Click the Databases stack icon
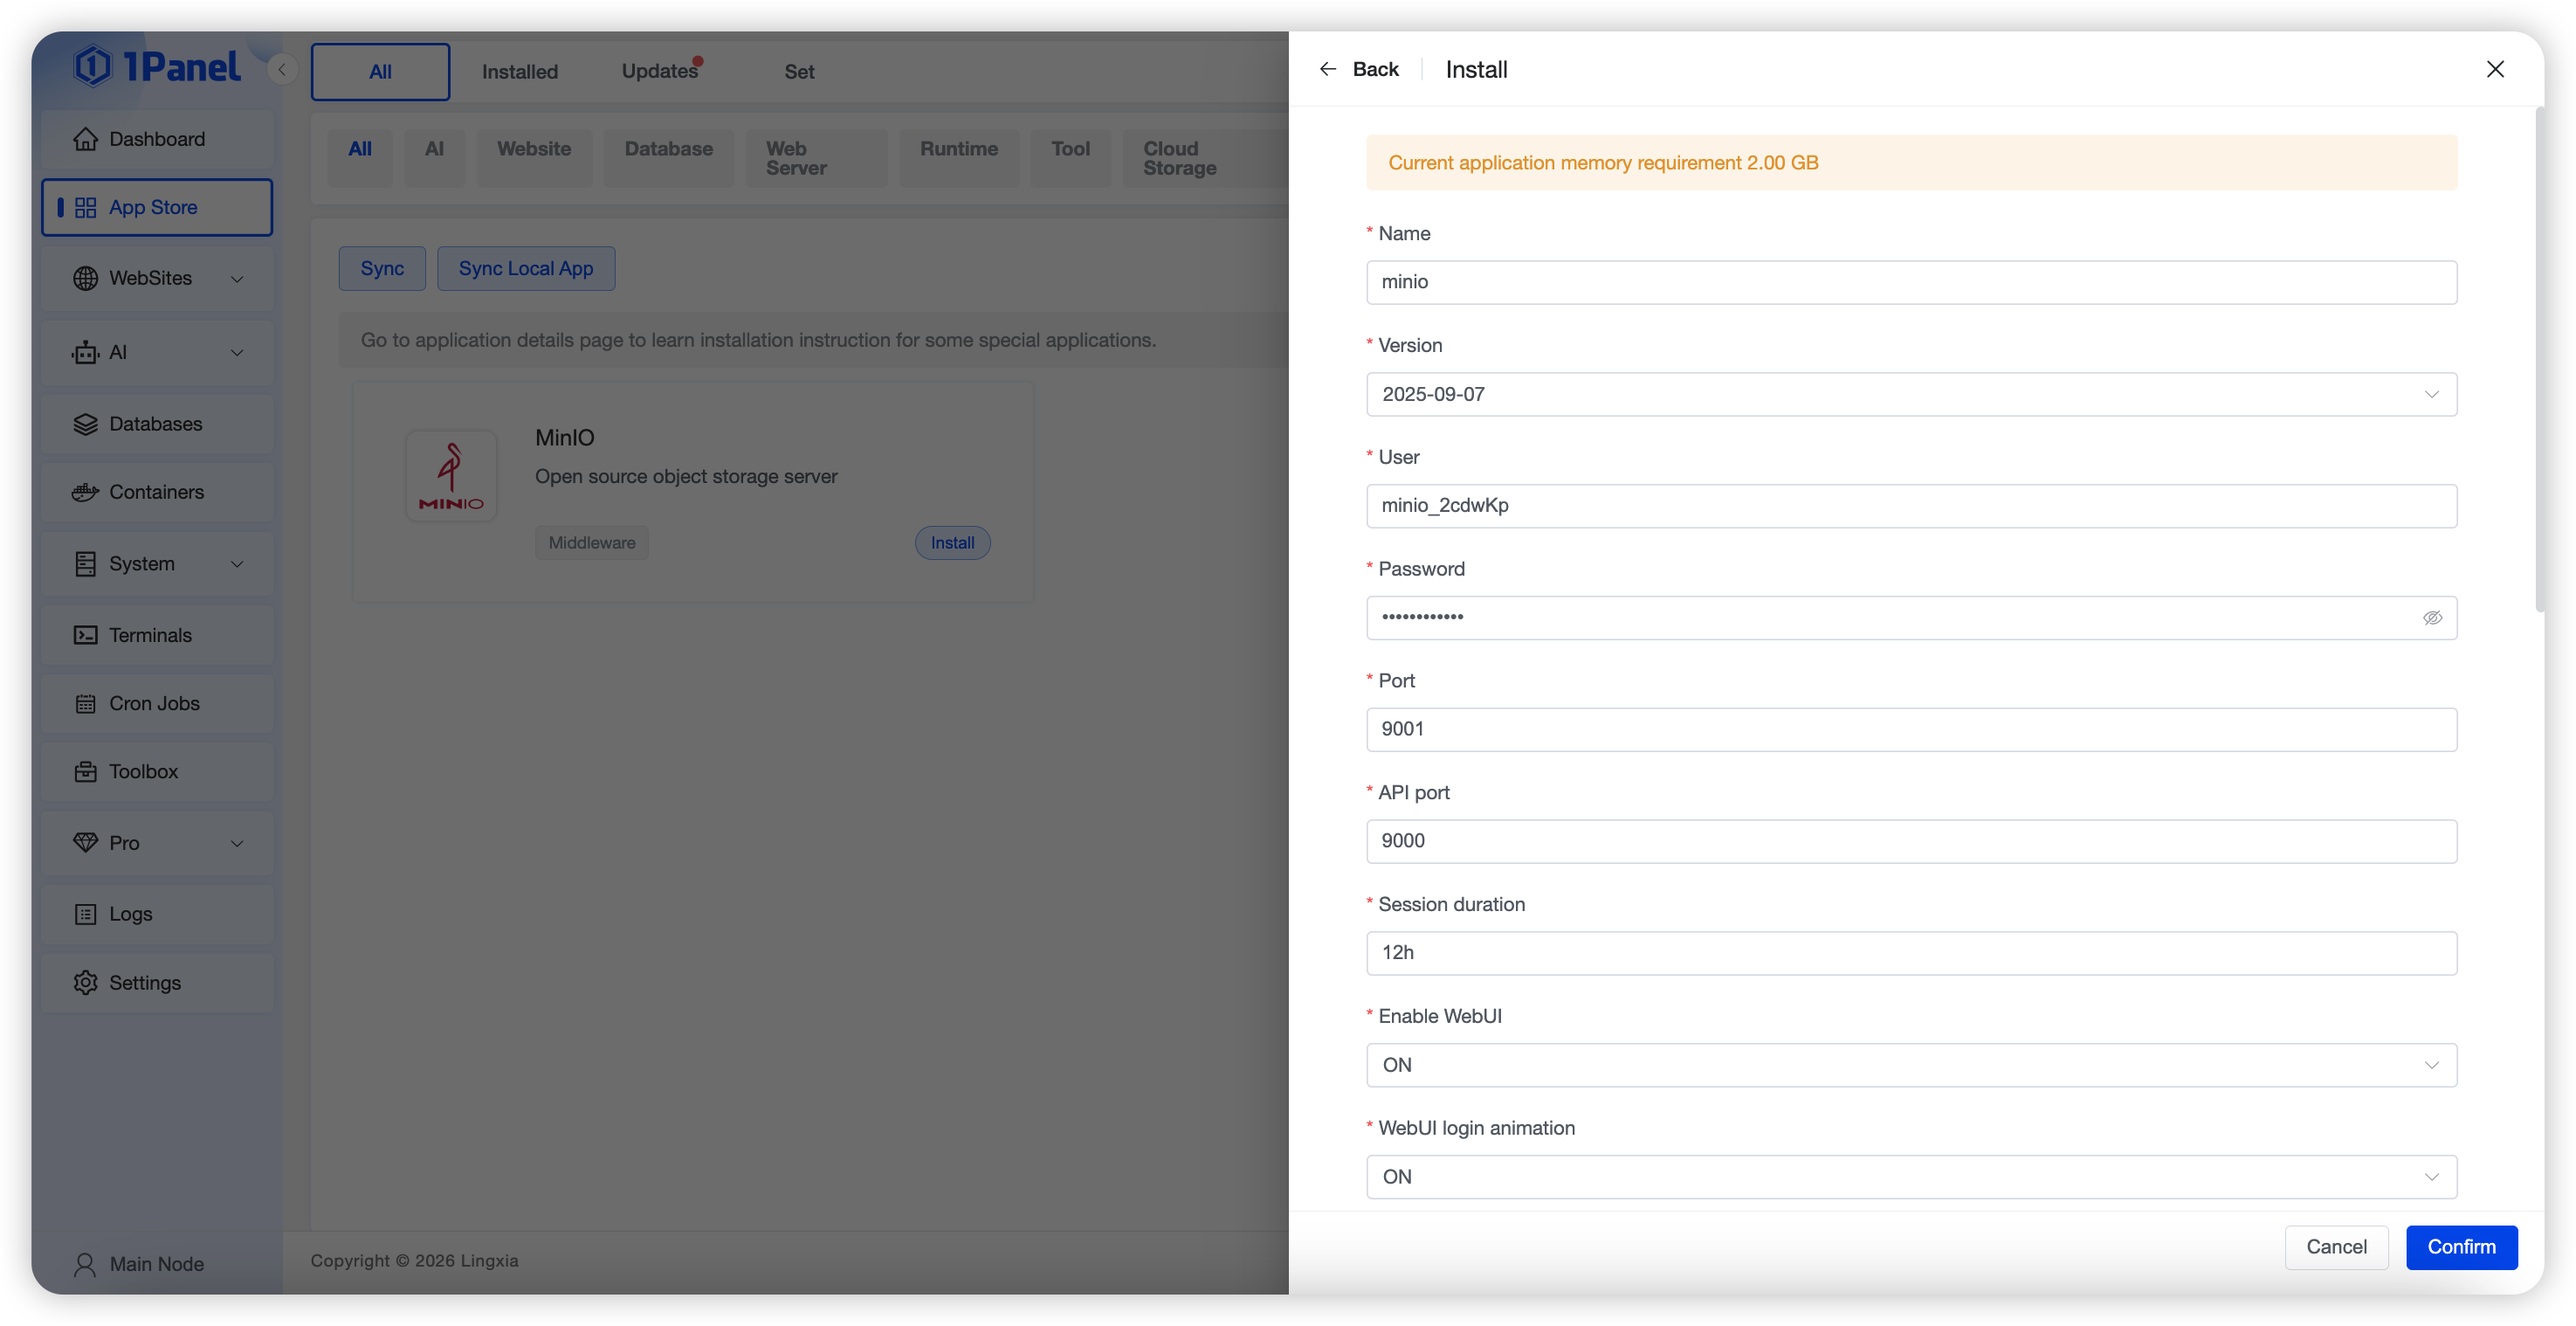This screenshot has height=1326, width=2576. tap(85, 424)
